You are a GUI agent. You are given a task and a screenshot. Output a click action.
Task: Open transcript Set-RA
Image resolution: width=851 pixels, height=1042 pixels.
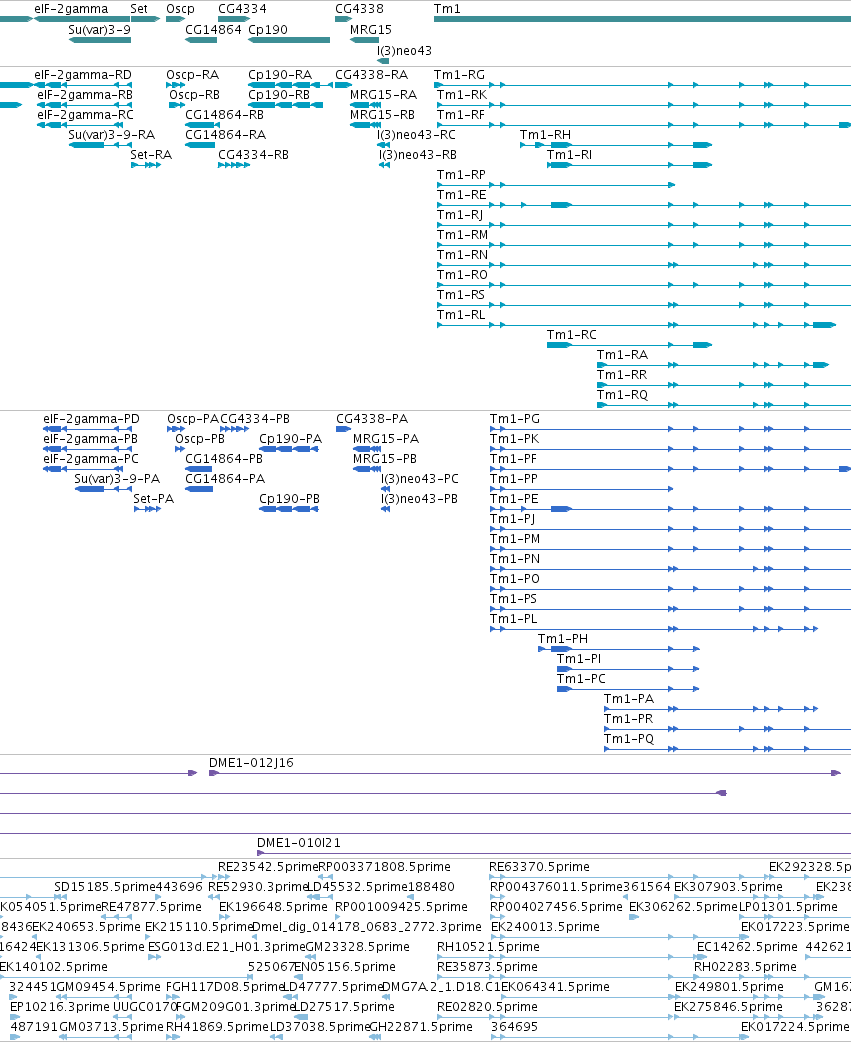coord(151,155)
